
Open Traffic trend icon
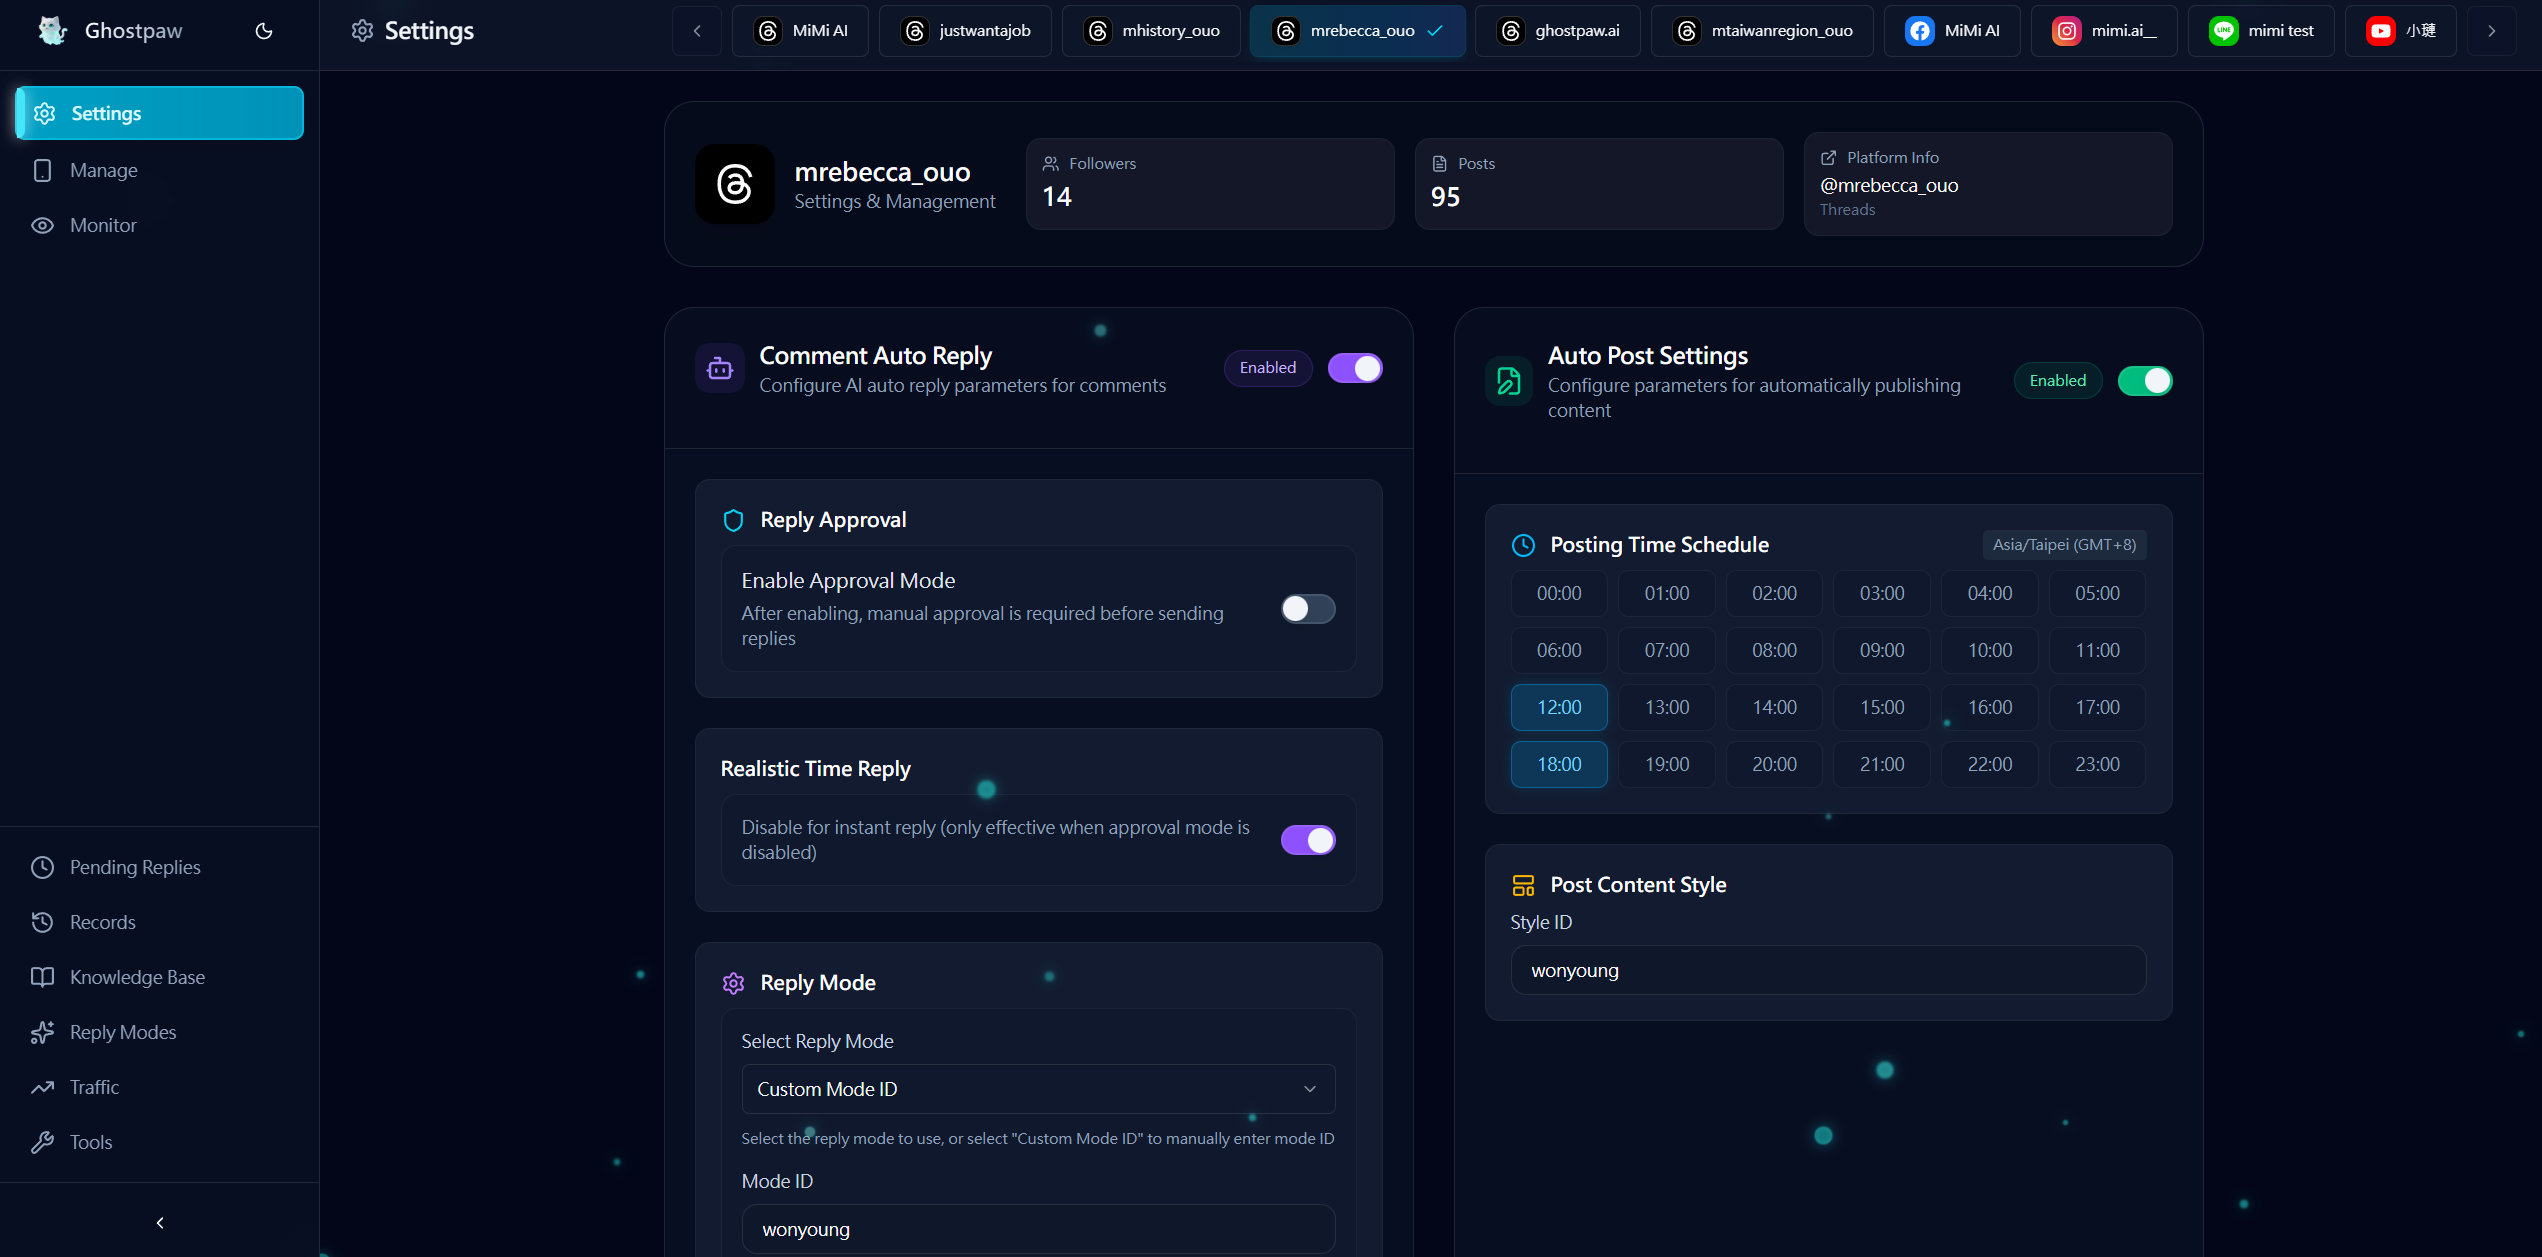pos(42,1087)
